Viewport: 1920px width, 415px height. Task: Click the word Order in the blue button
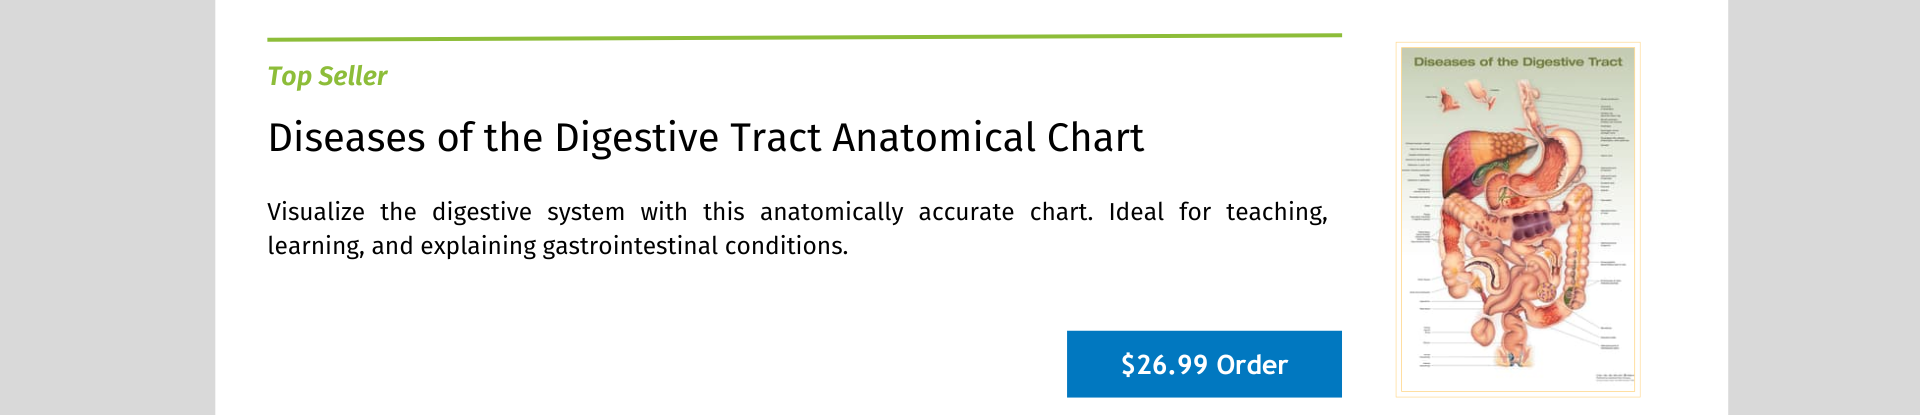1252,364
